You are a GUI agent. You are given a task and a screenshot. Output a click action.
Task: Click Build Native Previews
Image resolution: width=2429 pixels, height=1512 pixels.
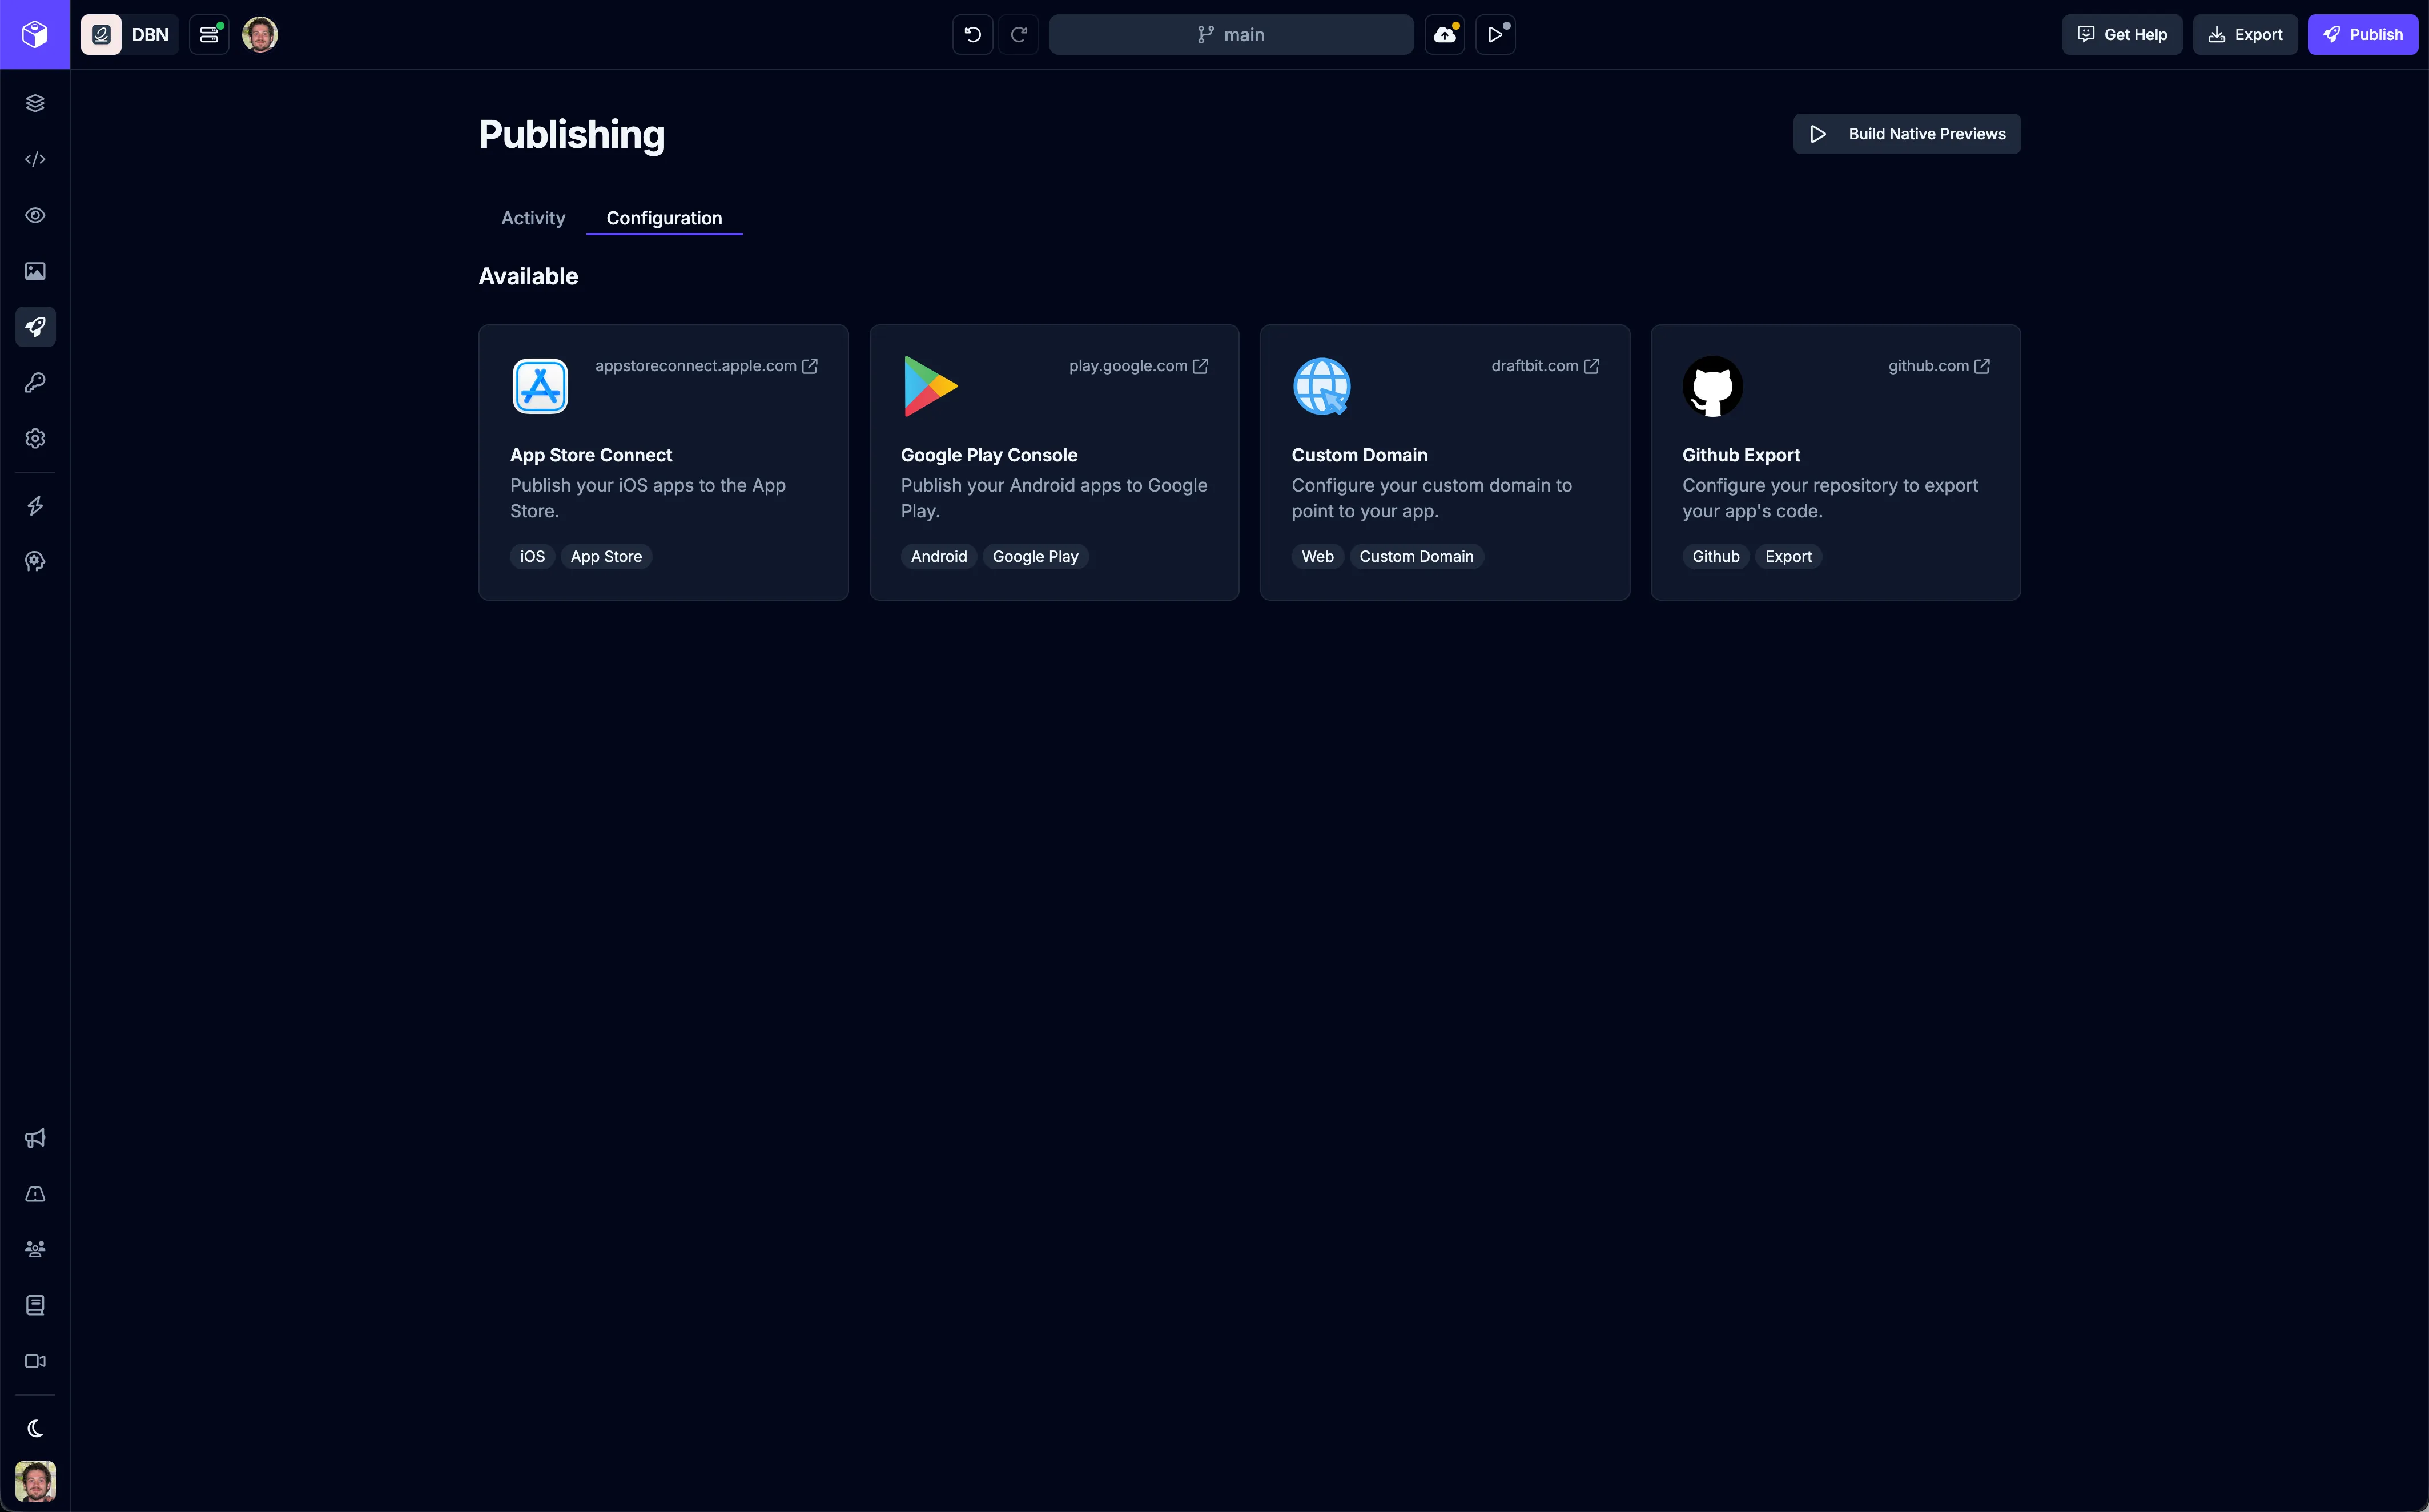(x=1905, y=133)
